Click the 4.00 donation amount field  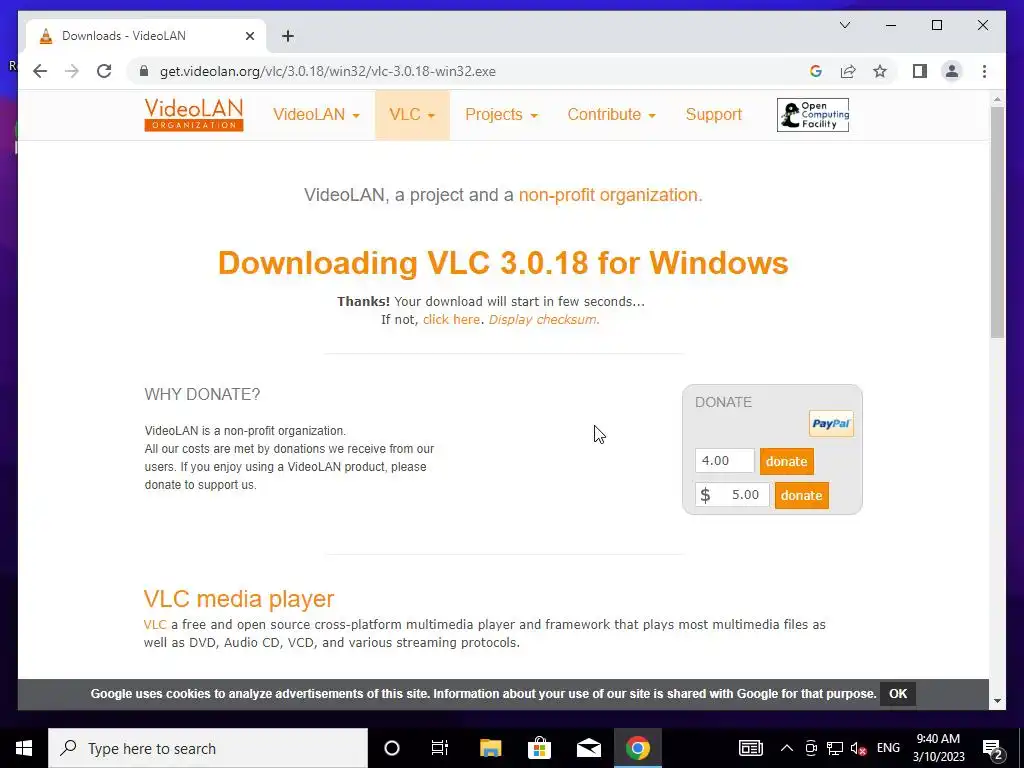pos(724,460)
